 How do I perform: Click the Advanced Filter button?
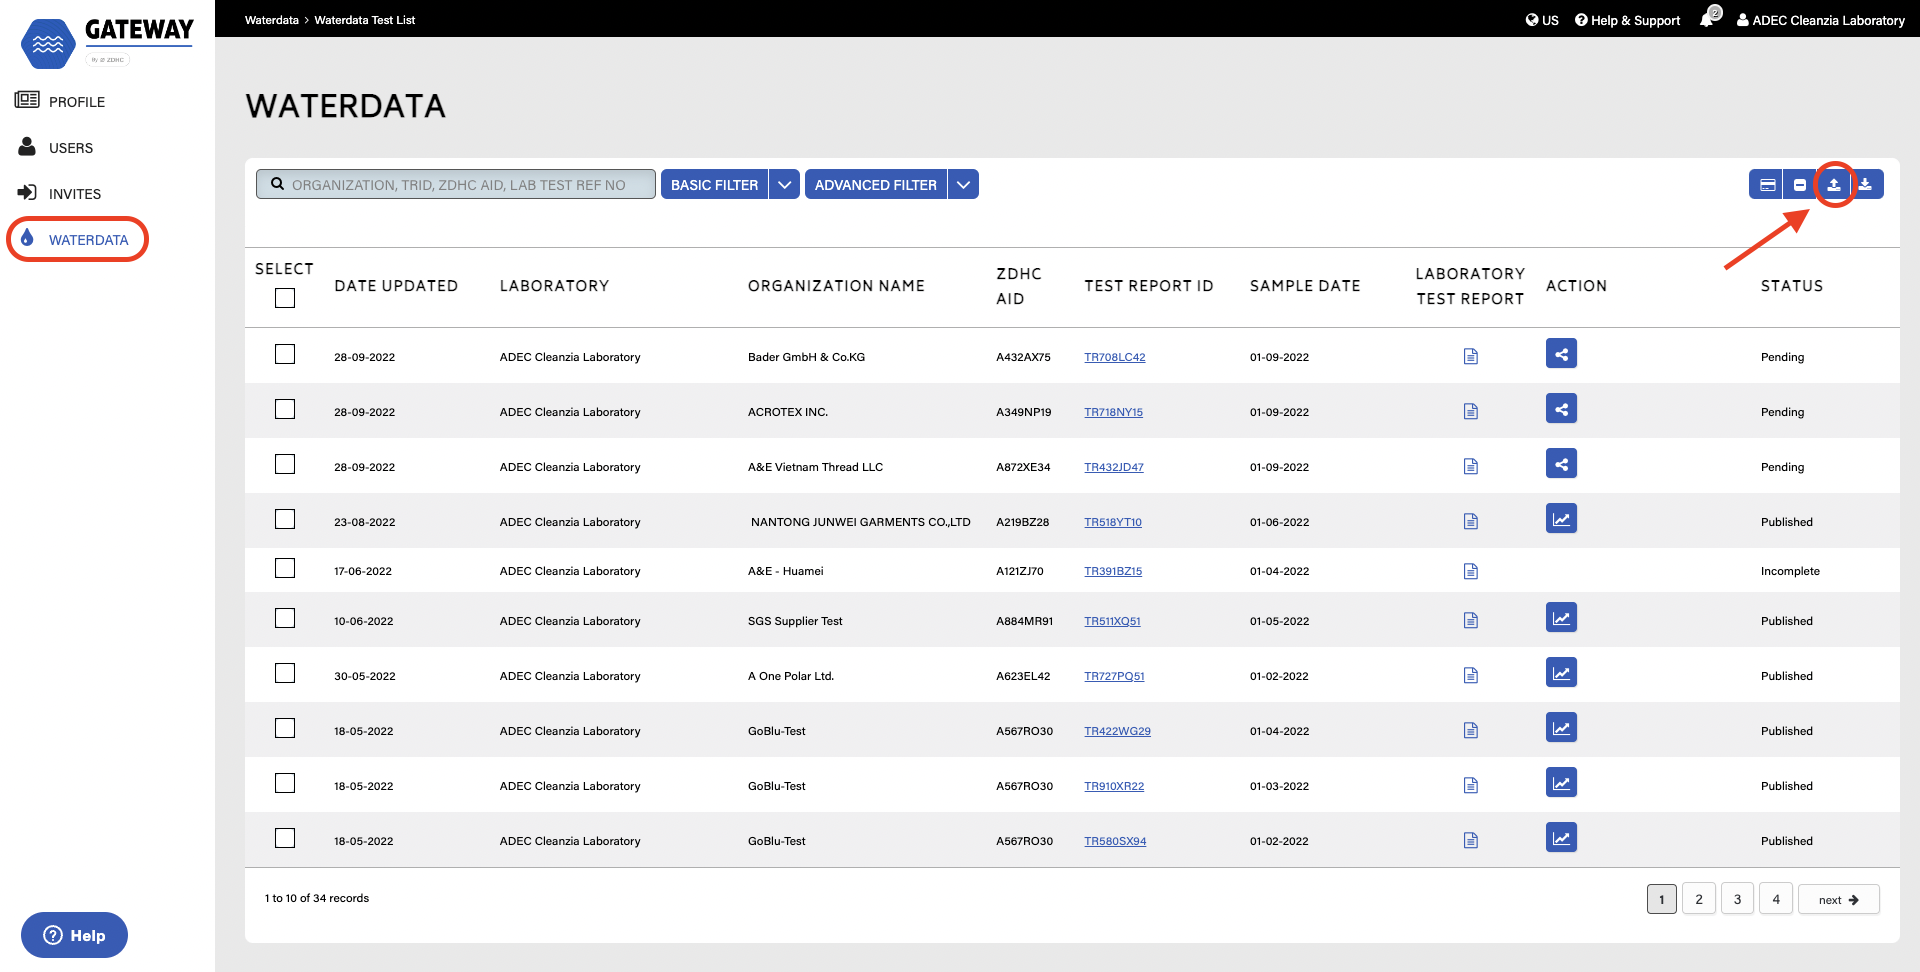click(875, 185)
